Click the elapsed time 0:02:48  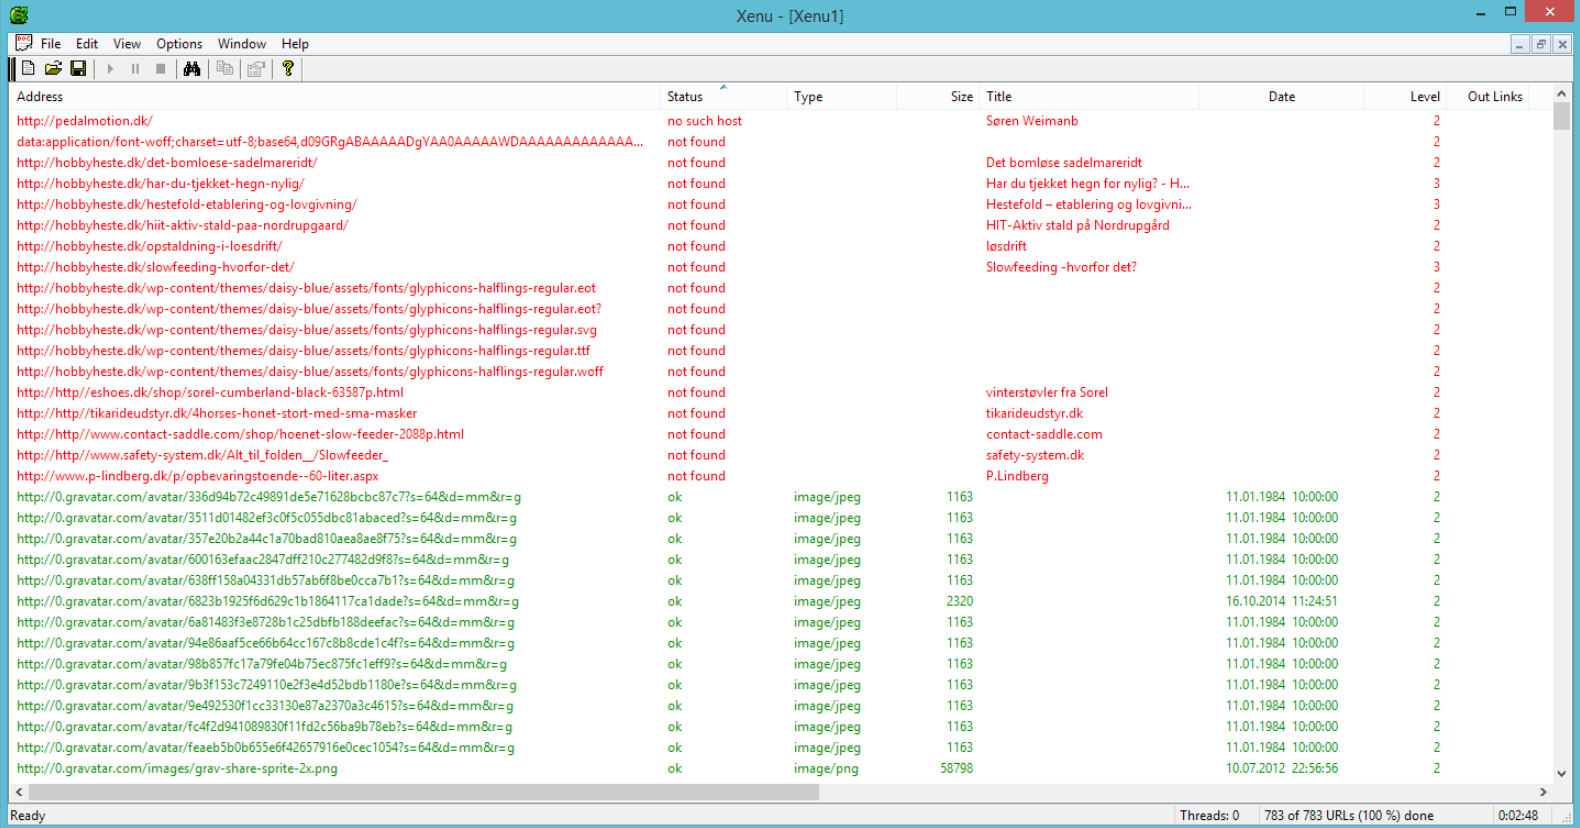pyautogui.click(x=1518, y=816)
